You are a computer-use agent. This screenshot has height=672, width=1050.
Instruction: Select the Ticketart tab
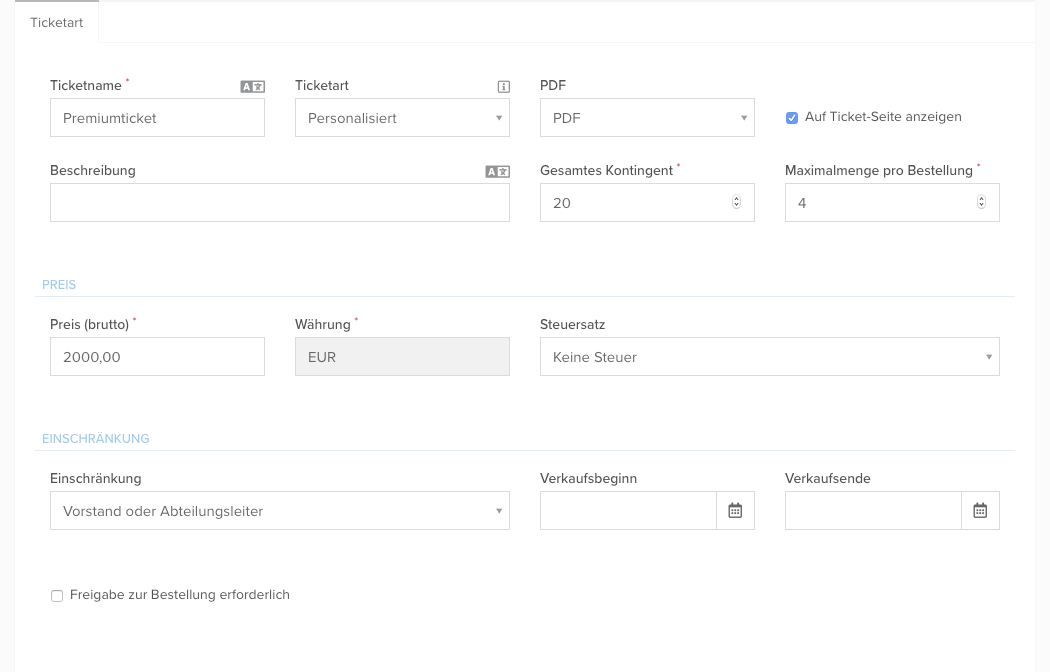57,22
